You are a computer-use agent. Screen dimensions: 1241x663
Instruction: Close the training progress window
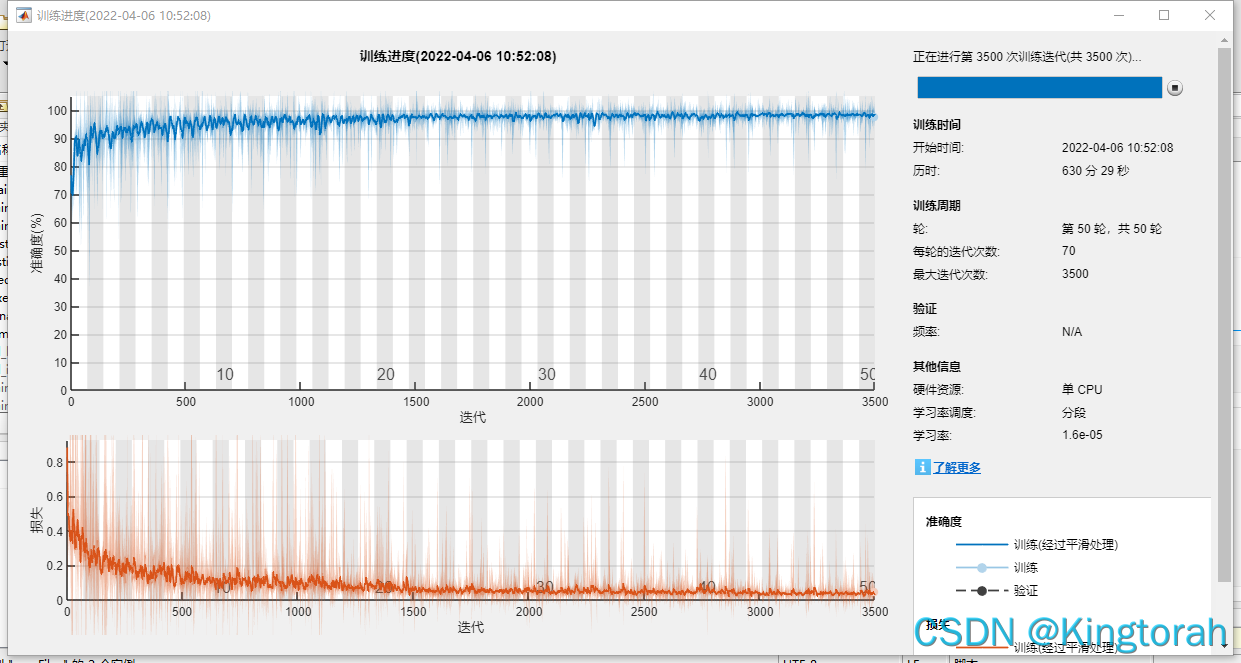point(1210,15)
